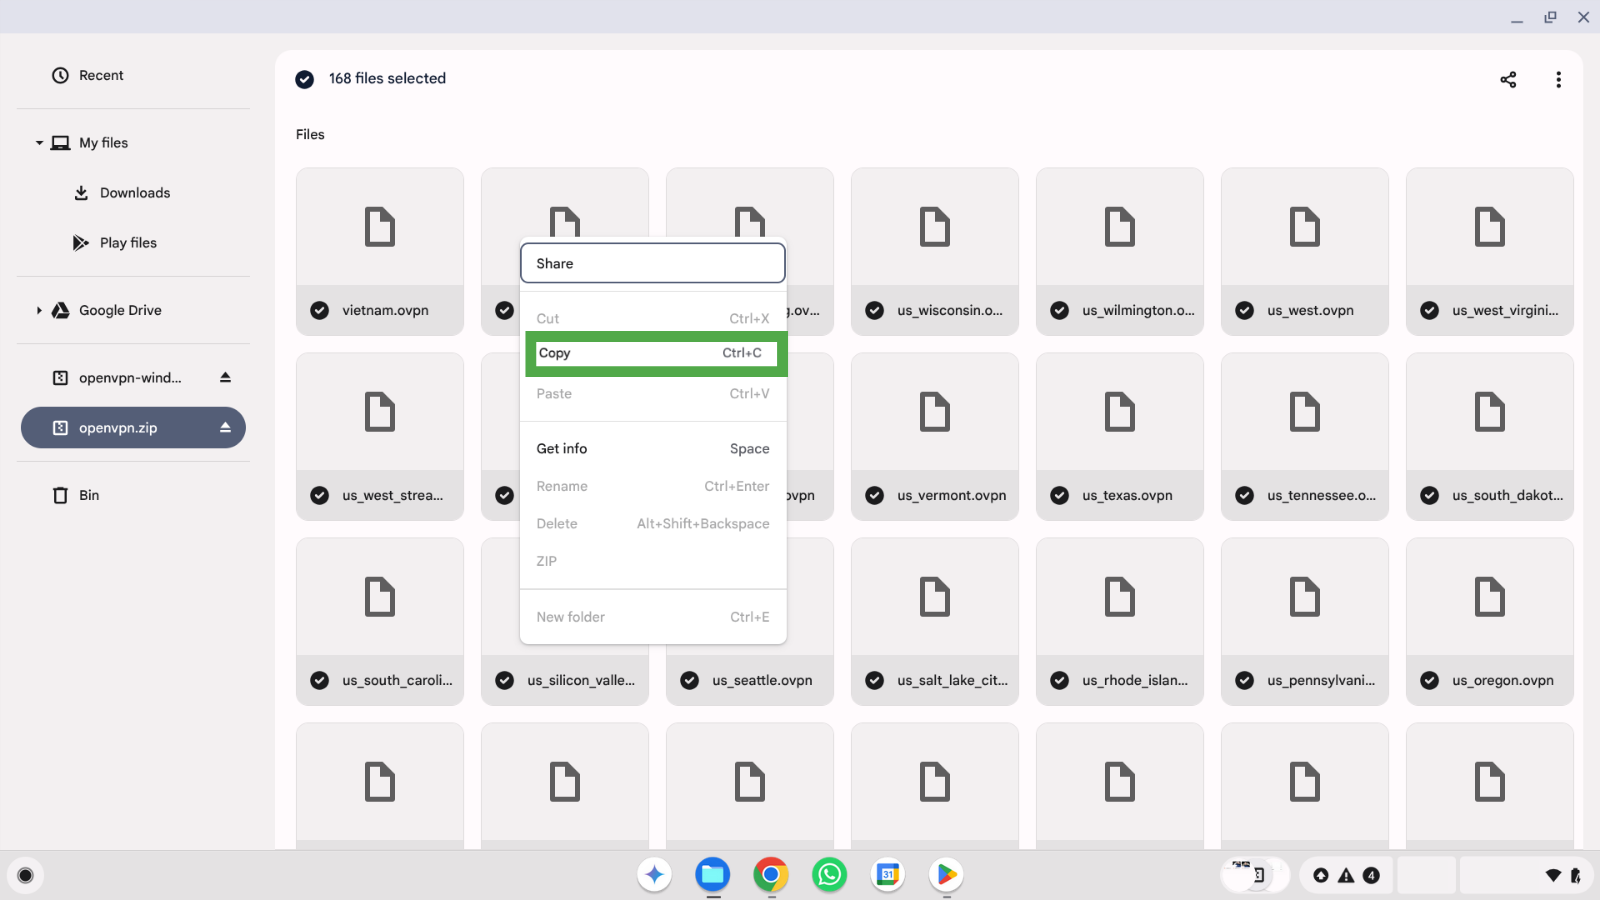
Task: Click the Recent clock icon
Action: 61,75
